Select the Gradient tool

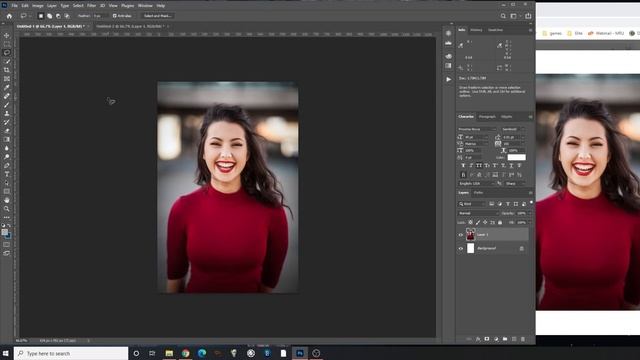(7, 139)
